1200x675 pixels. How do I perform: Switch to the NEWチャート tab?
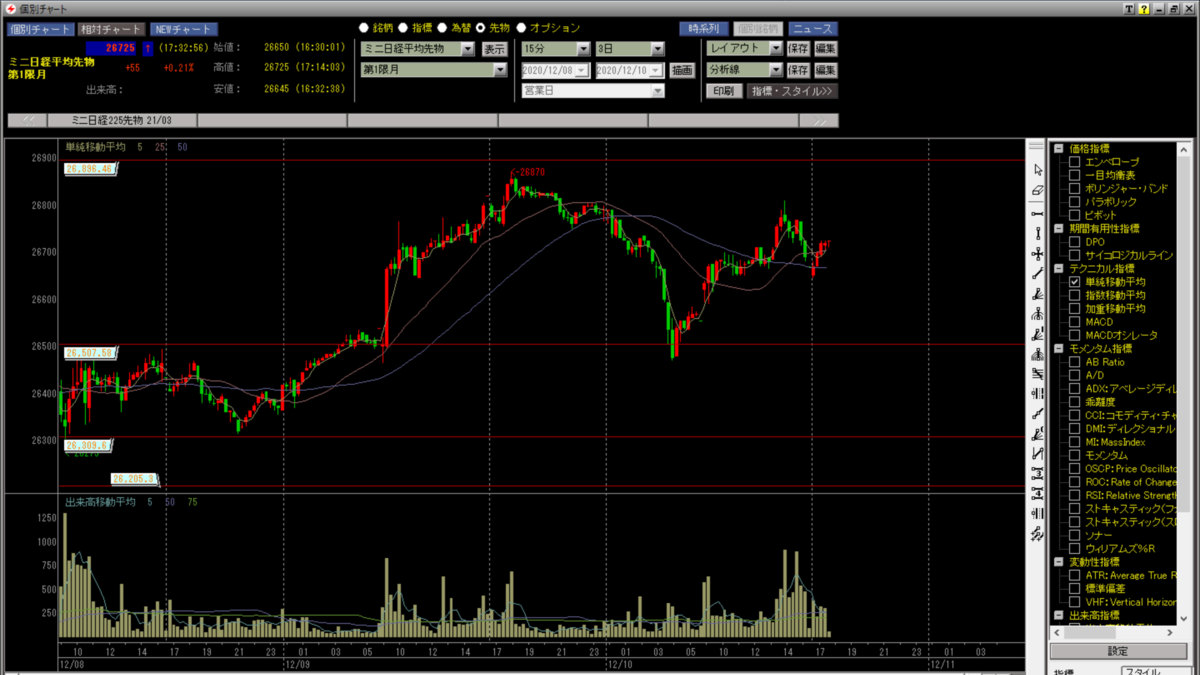tap(183, 29)
